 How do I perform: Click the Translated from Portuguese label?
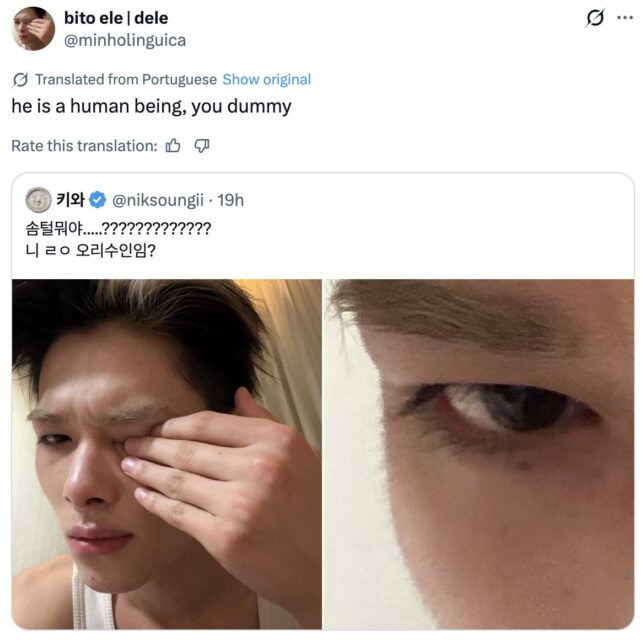pyautogui.click(x=126, y=80)
